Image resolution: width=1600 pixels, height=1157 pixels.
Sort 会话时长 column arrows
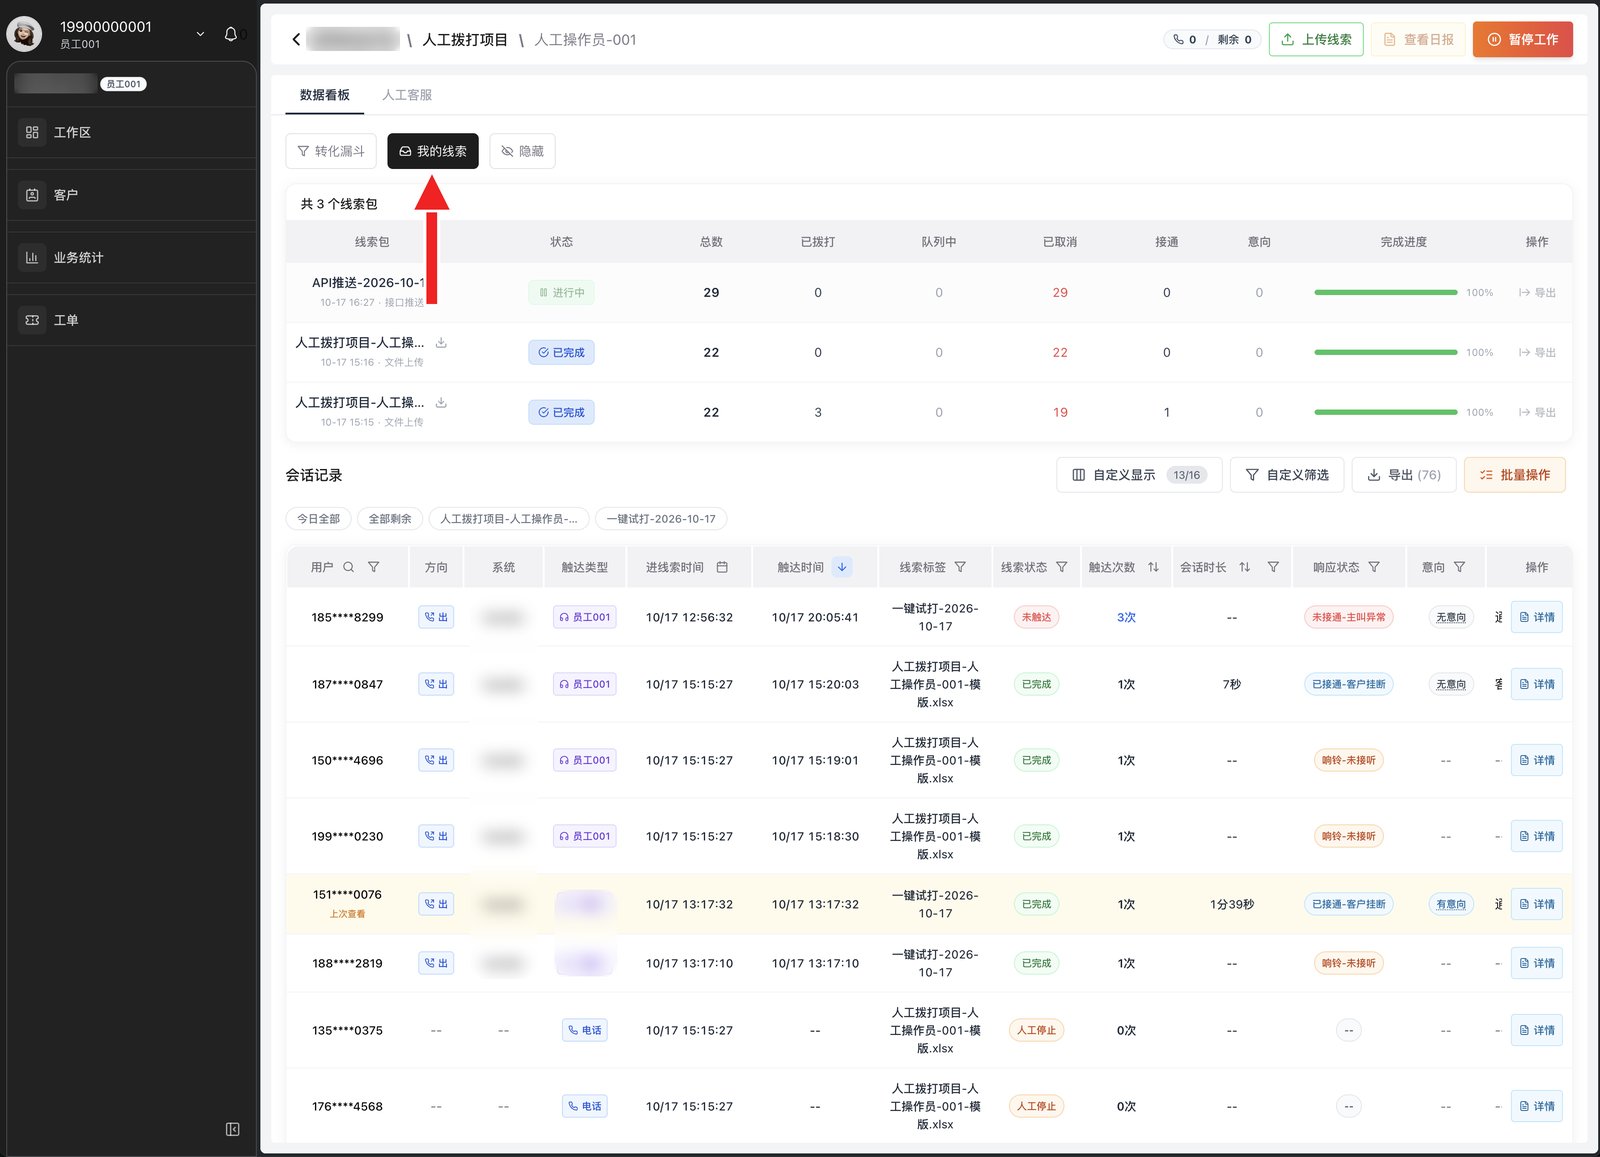pos(1245,567)
